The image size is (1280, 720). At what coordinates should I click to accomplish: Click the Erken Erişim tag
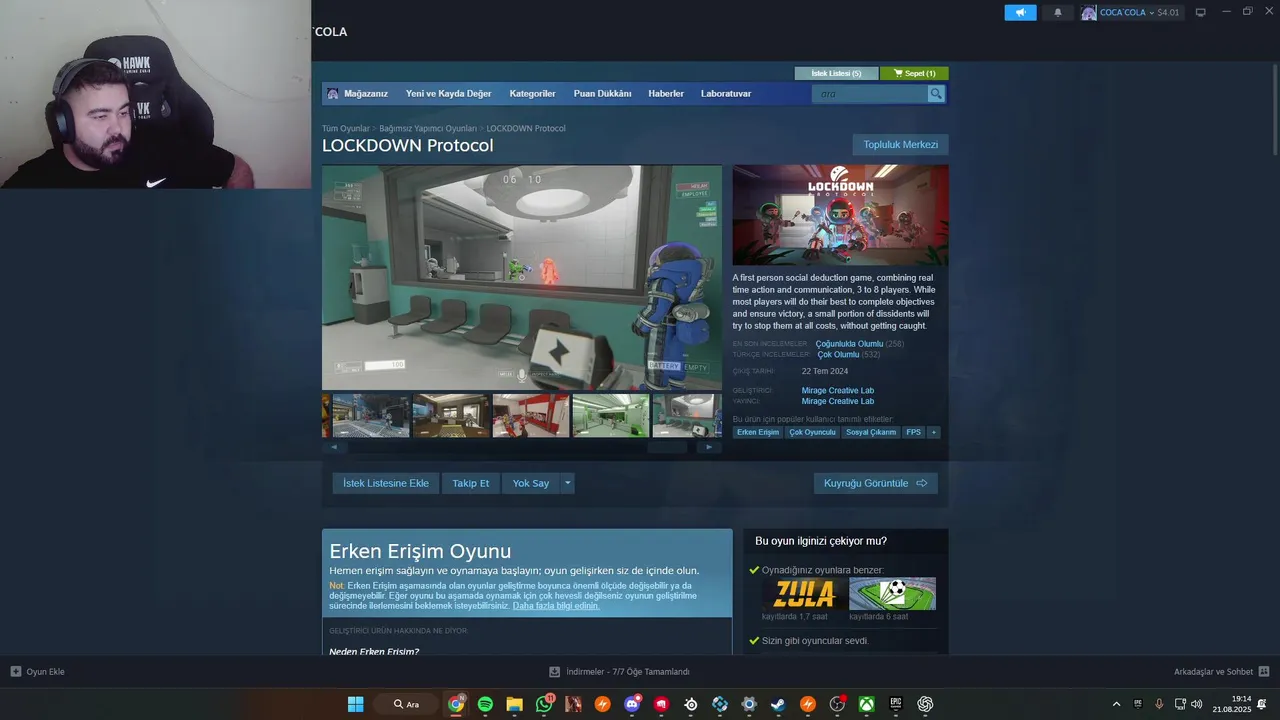tap(758, 432)
